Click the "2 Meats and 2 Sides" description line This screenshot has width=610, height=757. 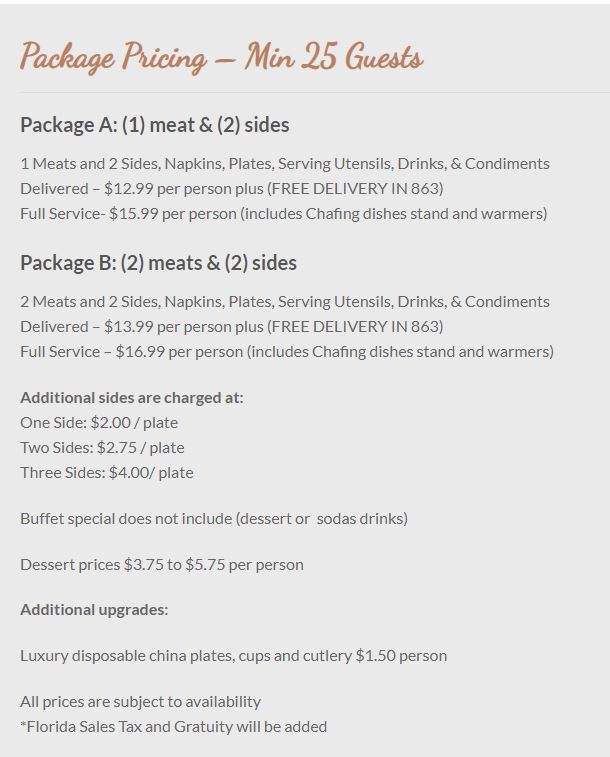(x=284, y=301)
